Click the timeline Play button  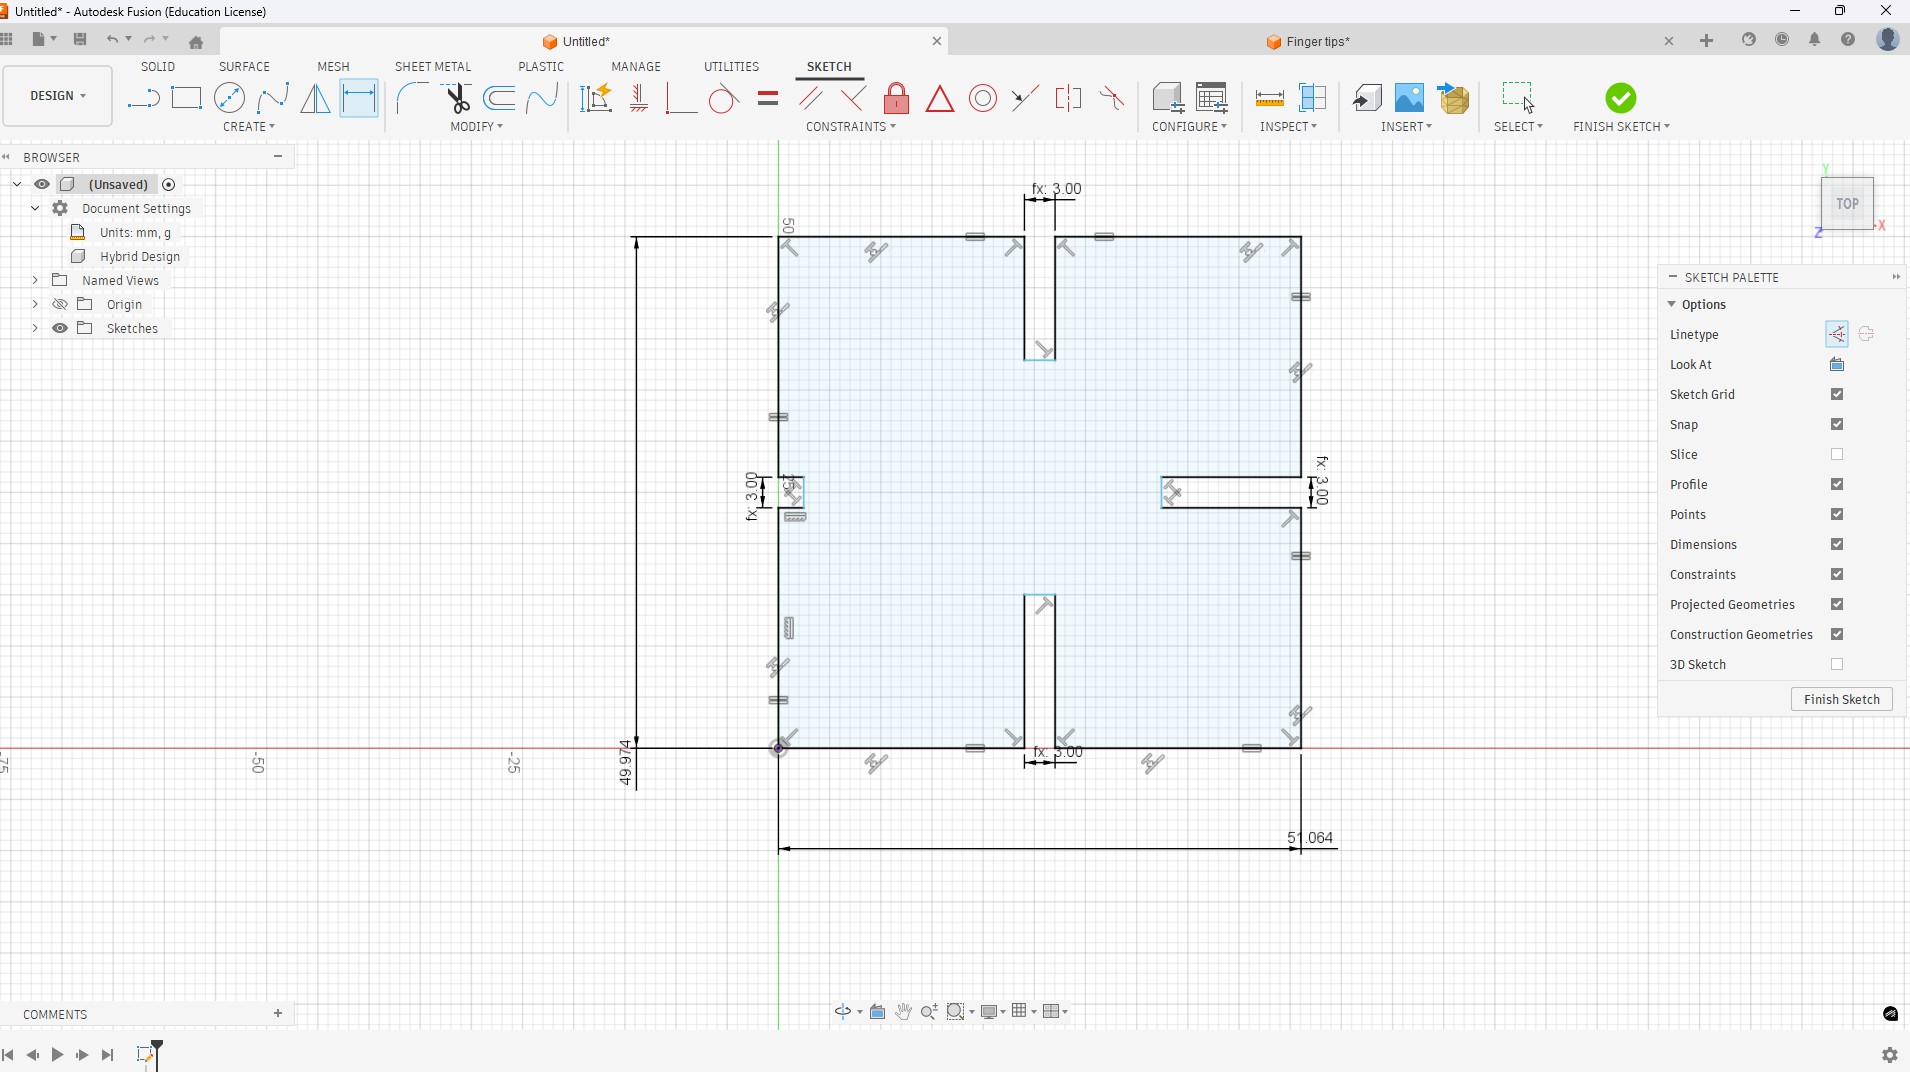tap(57, 1055)
